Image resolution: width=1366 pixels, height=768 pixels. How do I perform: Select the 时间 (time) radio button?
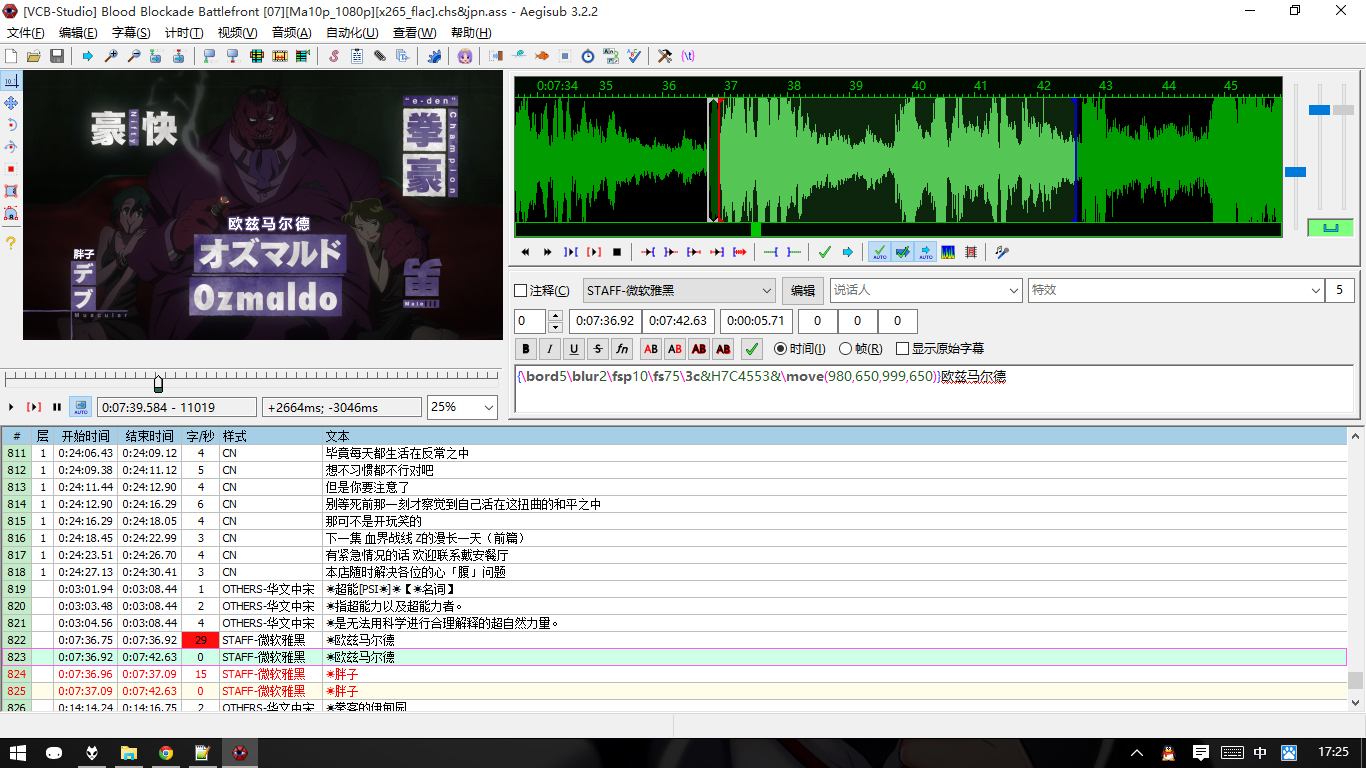(800, 349)
